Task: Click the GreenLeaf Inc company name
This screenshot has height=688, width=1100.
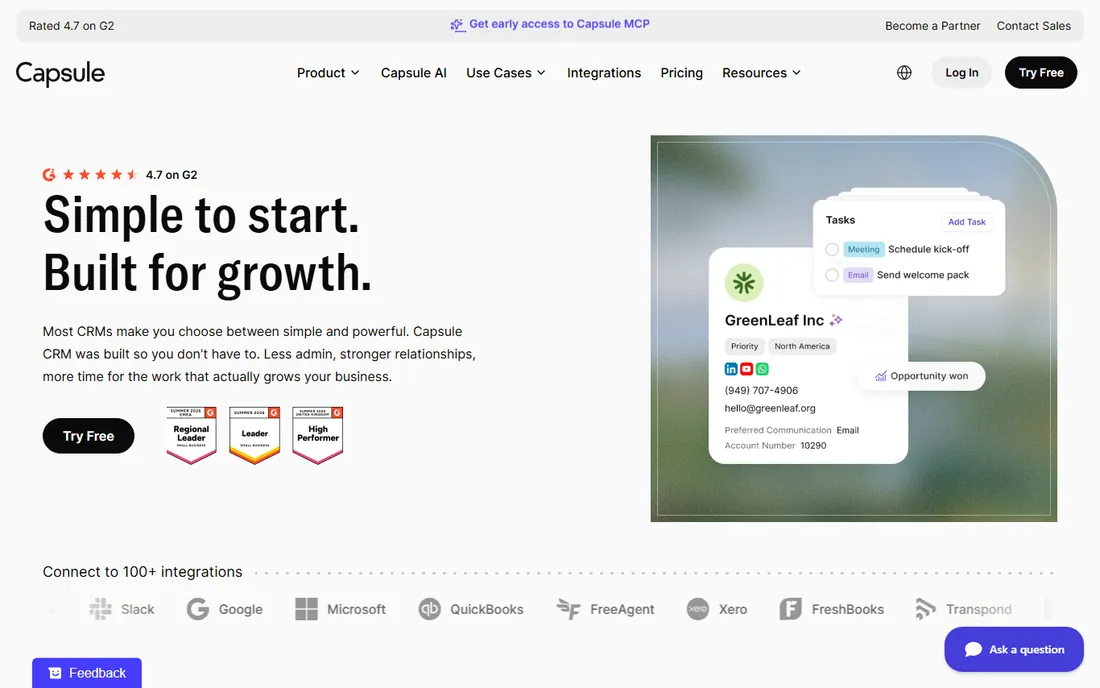Action: tap(774, 320)
